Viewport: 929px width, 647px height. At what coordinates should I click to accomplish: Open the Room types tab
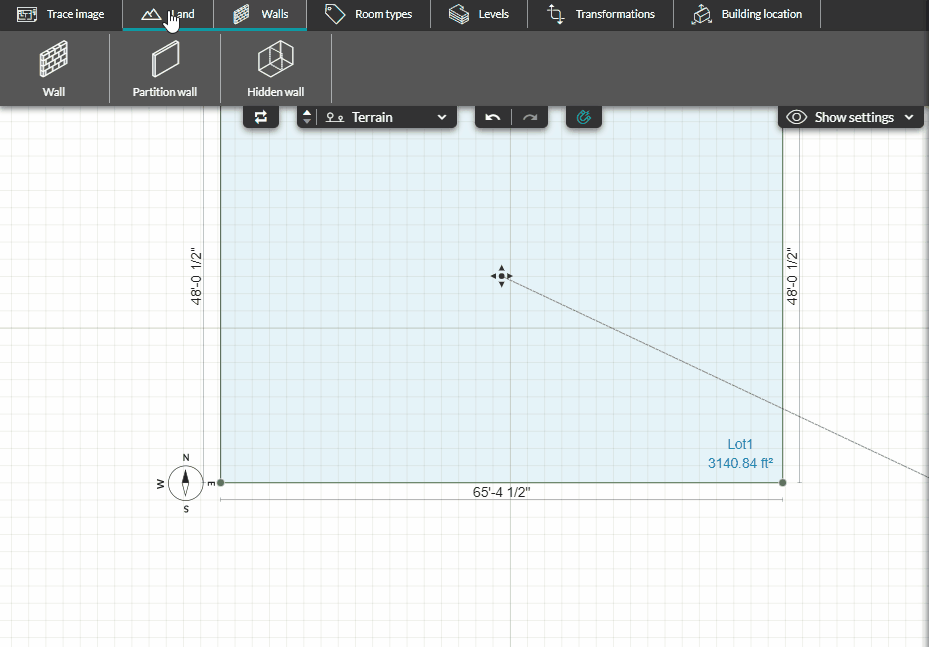click(369, 14)
